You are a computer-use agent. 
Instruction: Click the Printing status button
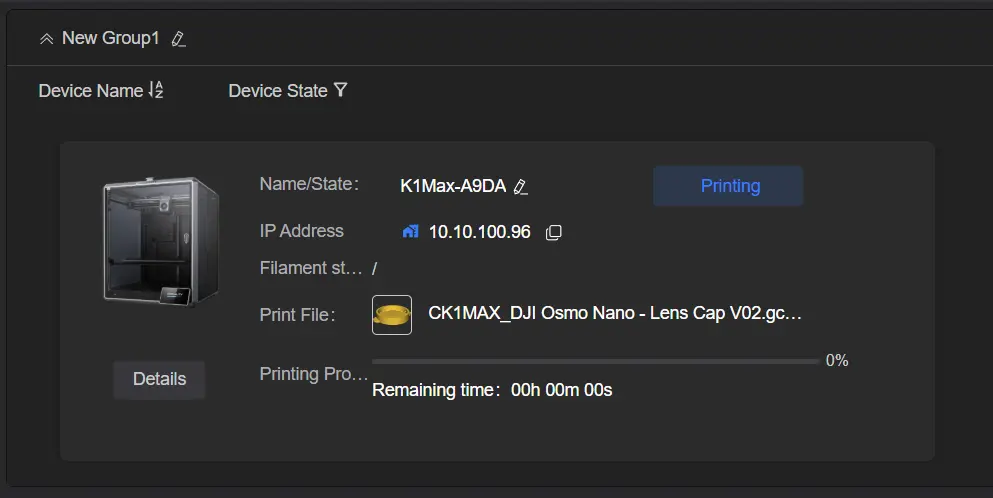729,186
